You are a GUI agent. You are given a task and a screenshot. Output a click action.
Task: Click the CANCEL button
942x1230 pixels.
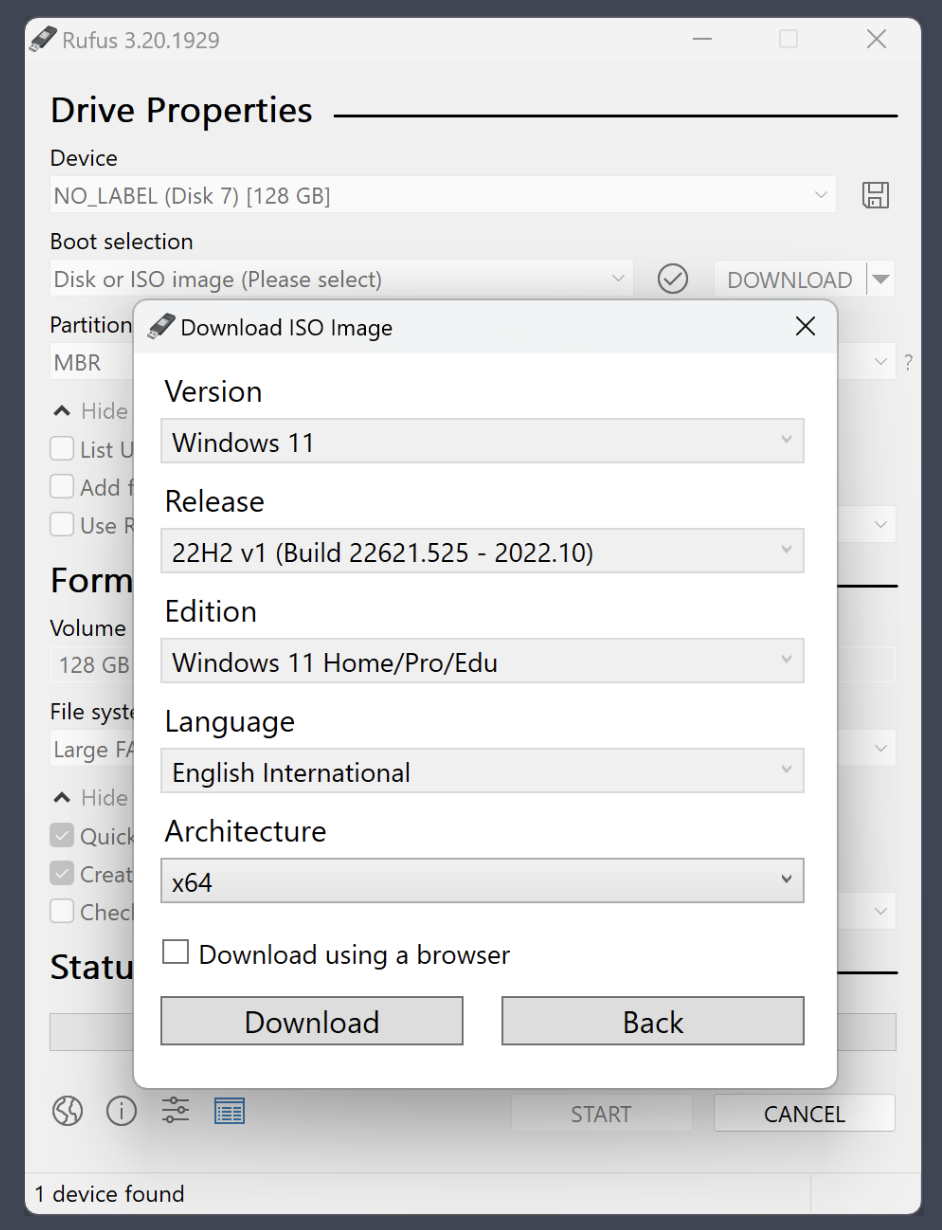804,1113
